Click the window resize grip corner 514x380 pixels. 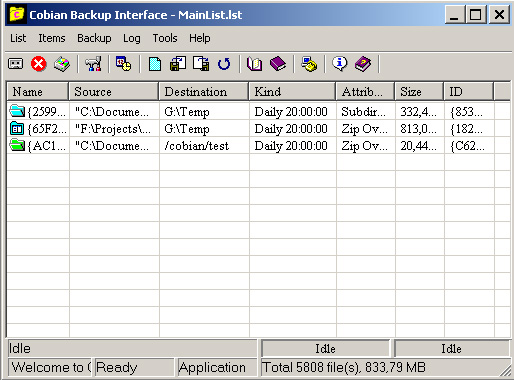point(506,371)
